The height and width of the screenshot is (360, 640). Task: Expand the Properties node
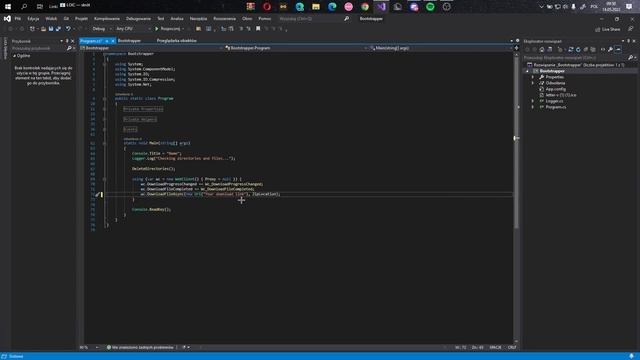tap(533, 77)
